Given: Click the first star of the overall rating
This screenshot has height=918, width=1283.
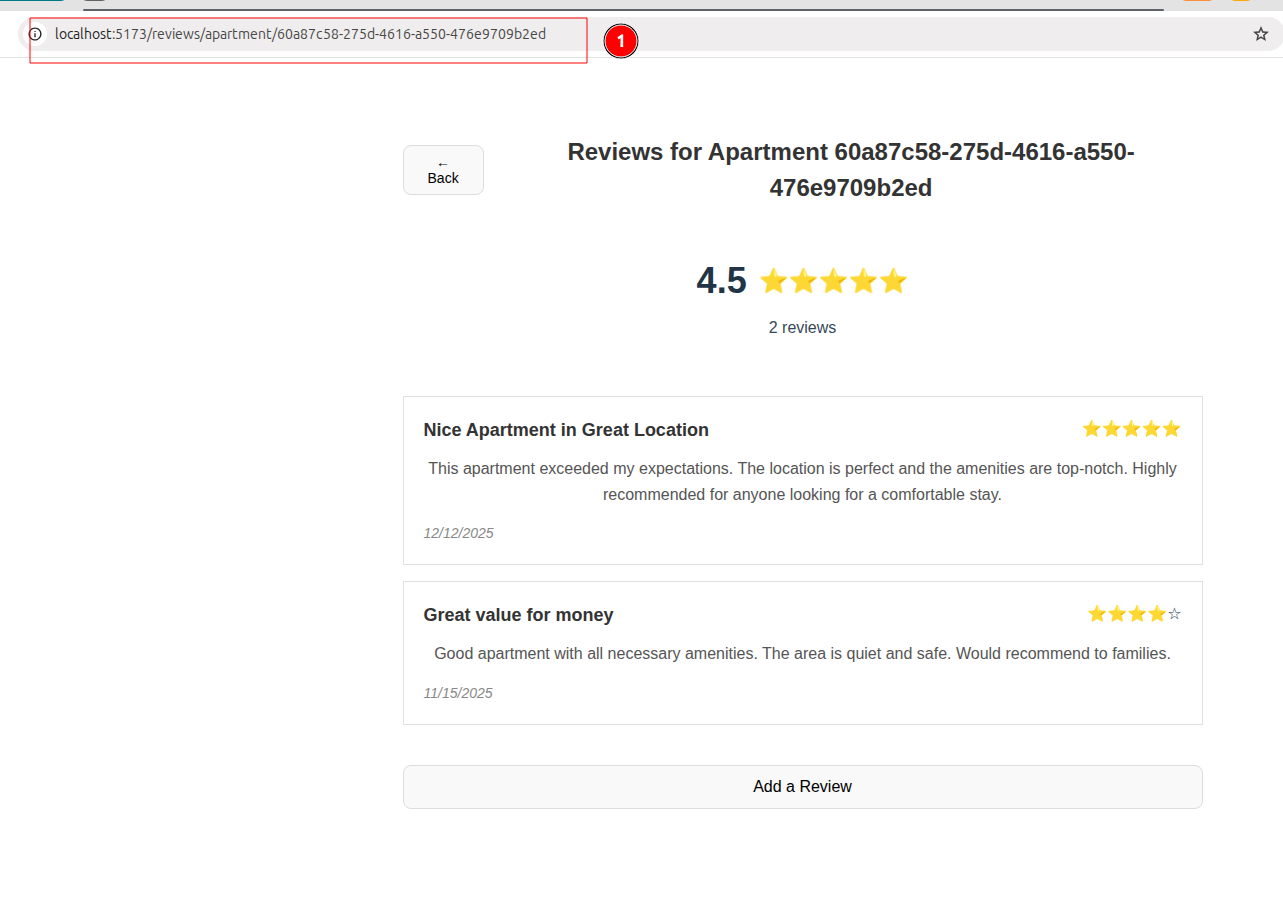Looking at the screenshot, I should coord(773,282).
